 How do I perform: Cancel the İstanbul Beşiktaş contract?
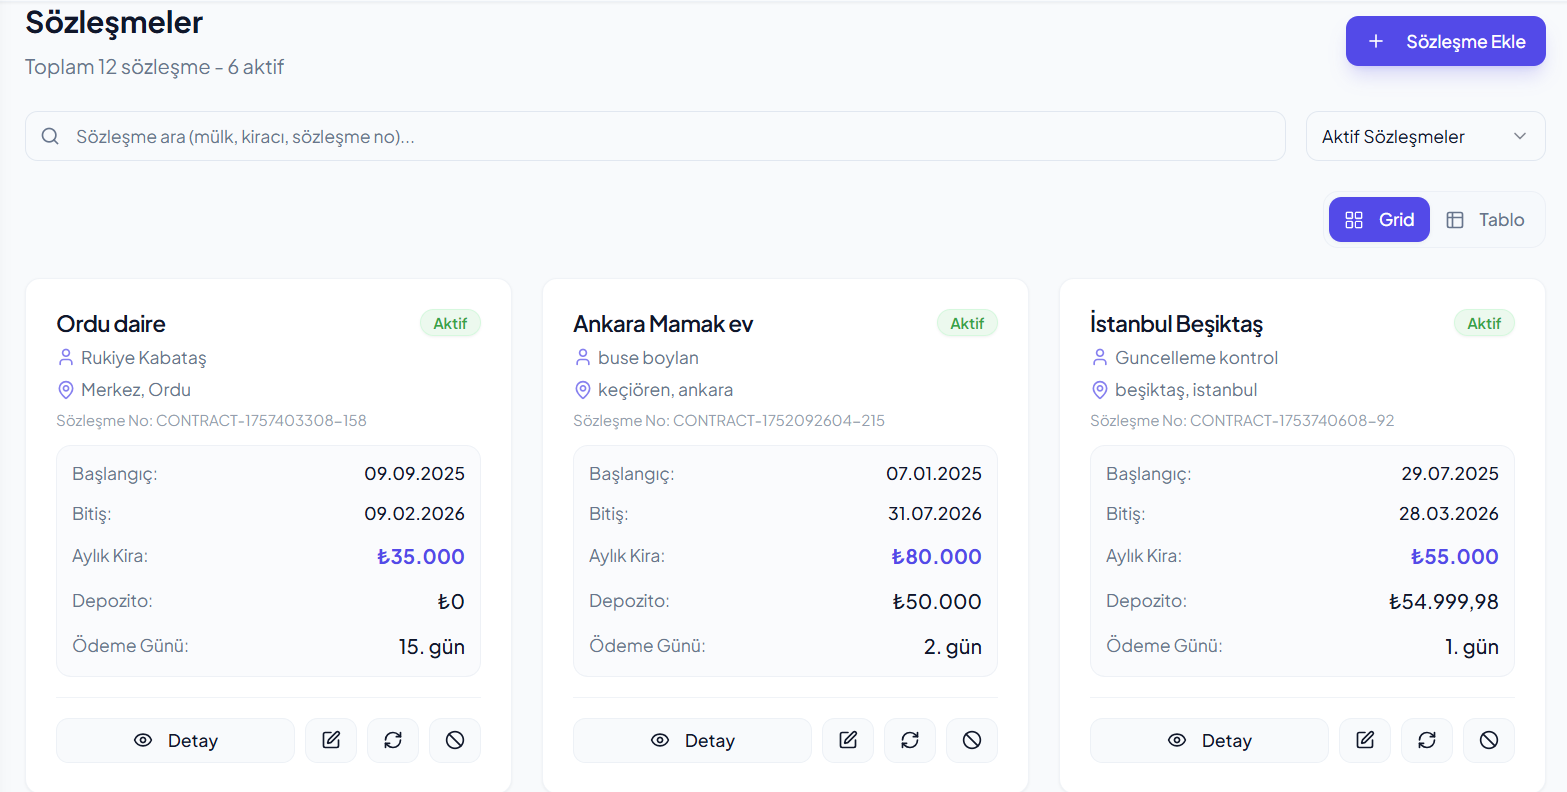pyautogui.click(x=1489, y=740)
